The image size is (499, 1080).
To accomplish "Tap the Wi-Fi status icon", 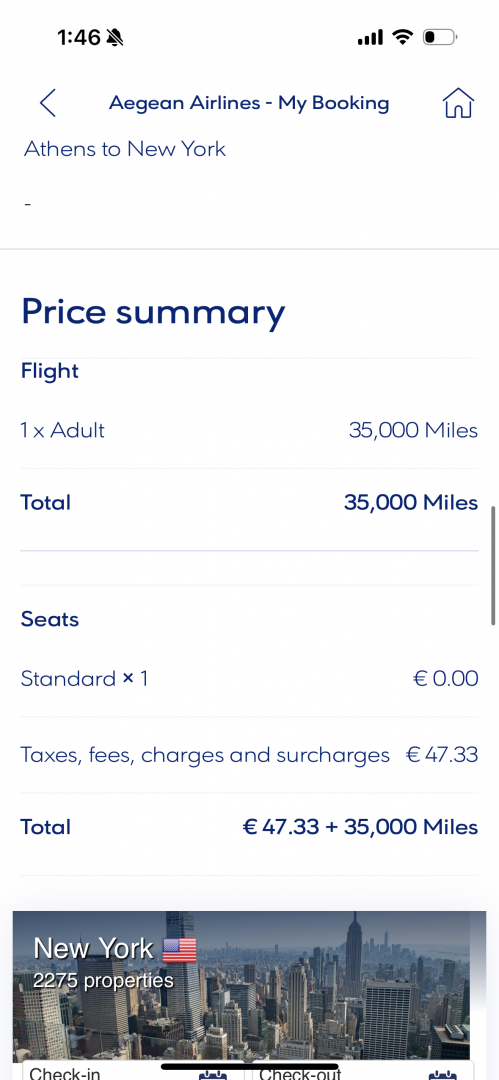I will [401, 37].
